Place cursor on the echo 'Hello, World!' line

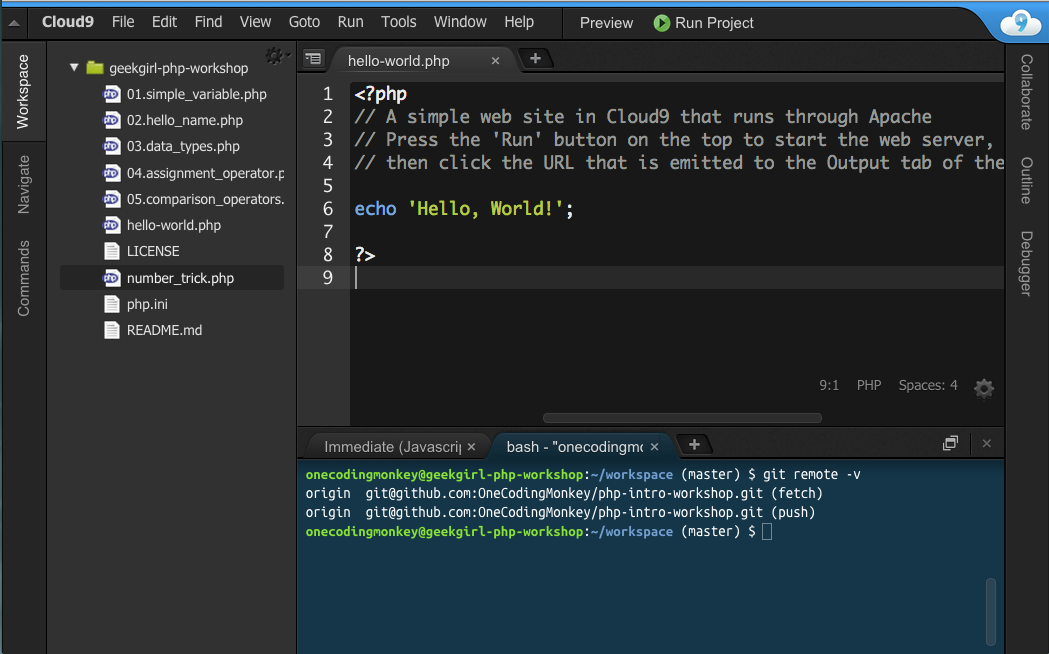pyautogui.click(x=464, y=209)
